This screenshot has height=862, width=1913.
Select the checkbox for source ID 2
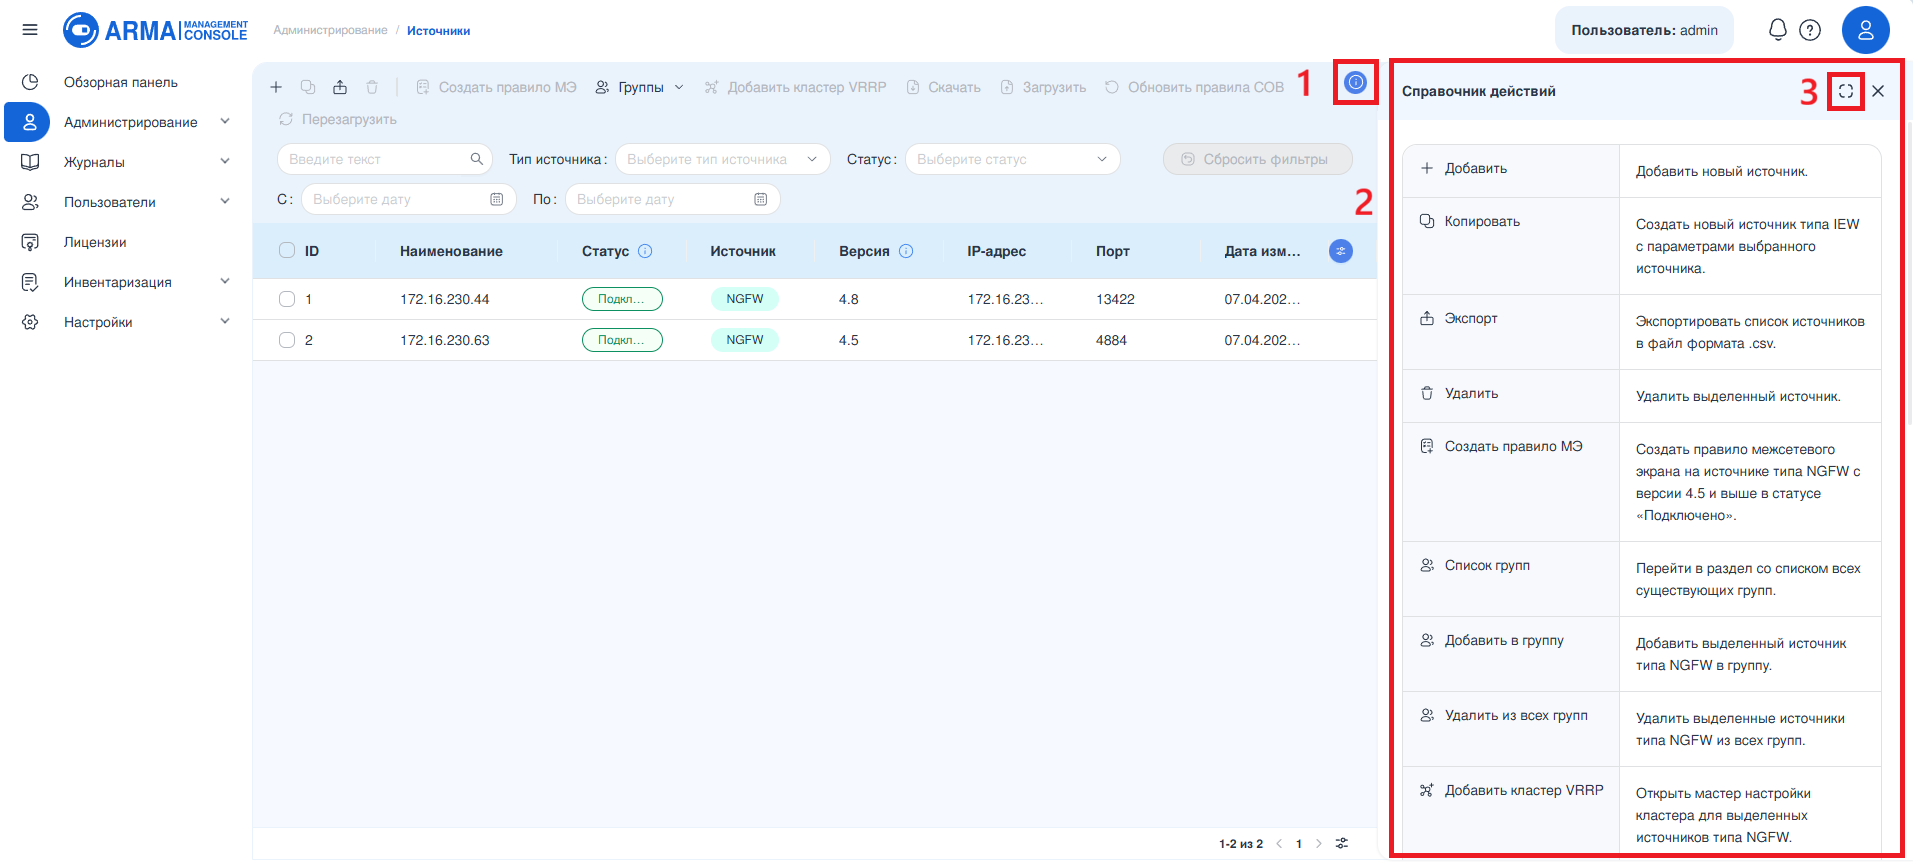287,340
